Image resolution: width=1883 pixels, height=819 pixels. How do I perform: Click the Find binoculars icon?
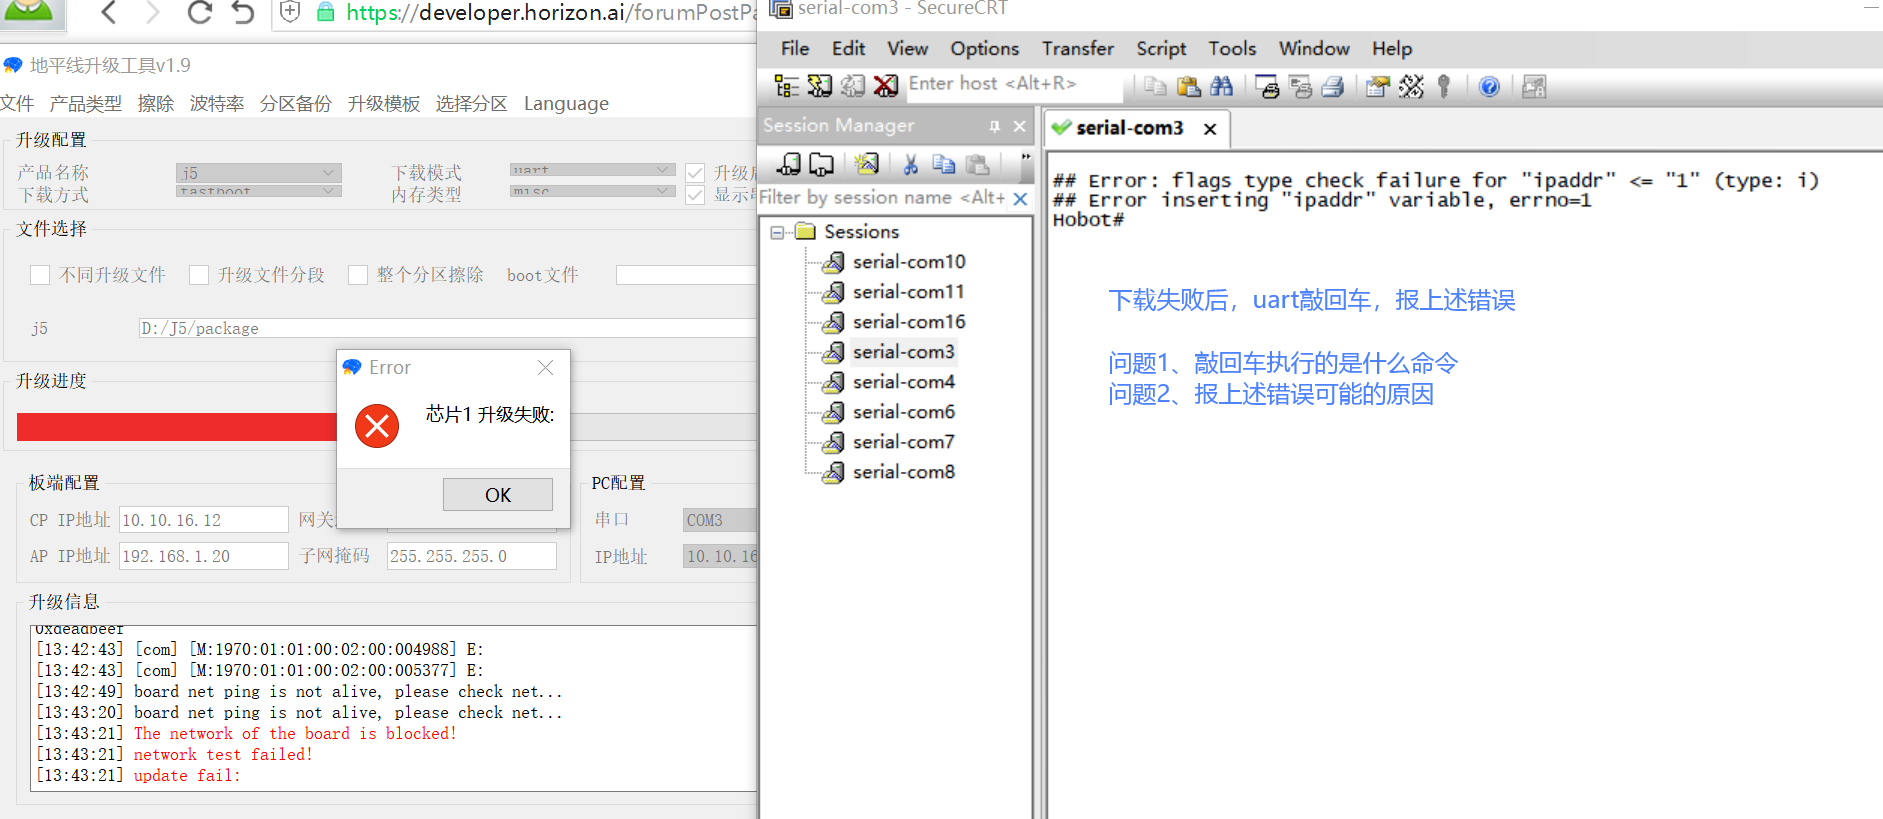tap(1221, 87)
